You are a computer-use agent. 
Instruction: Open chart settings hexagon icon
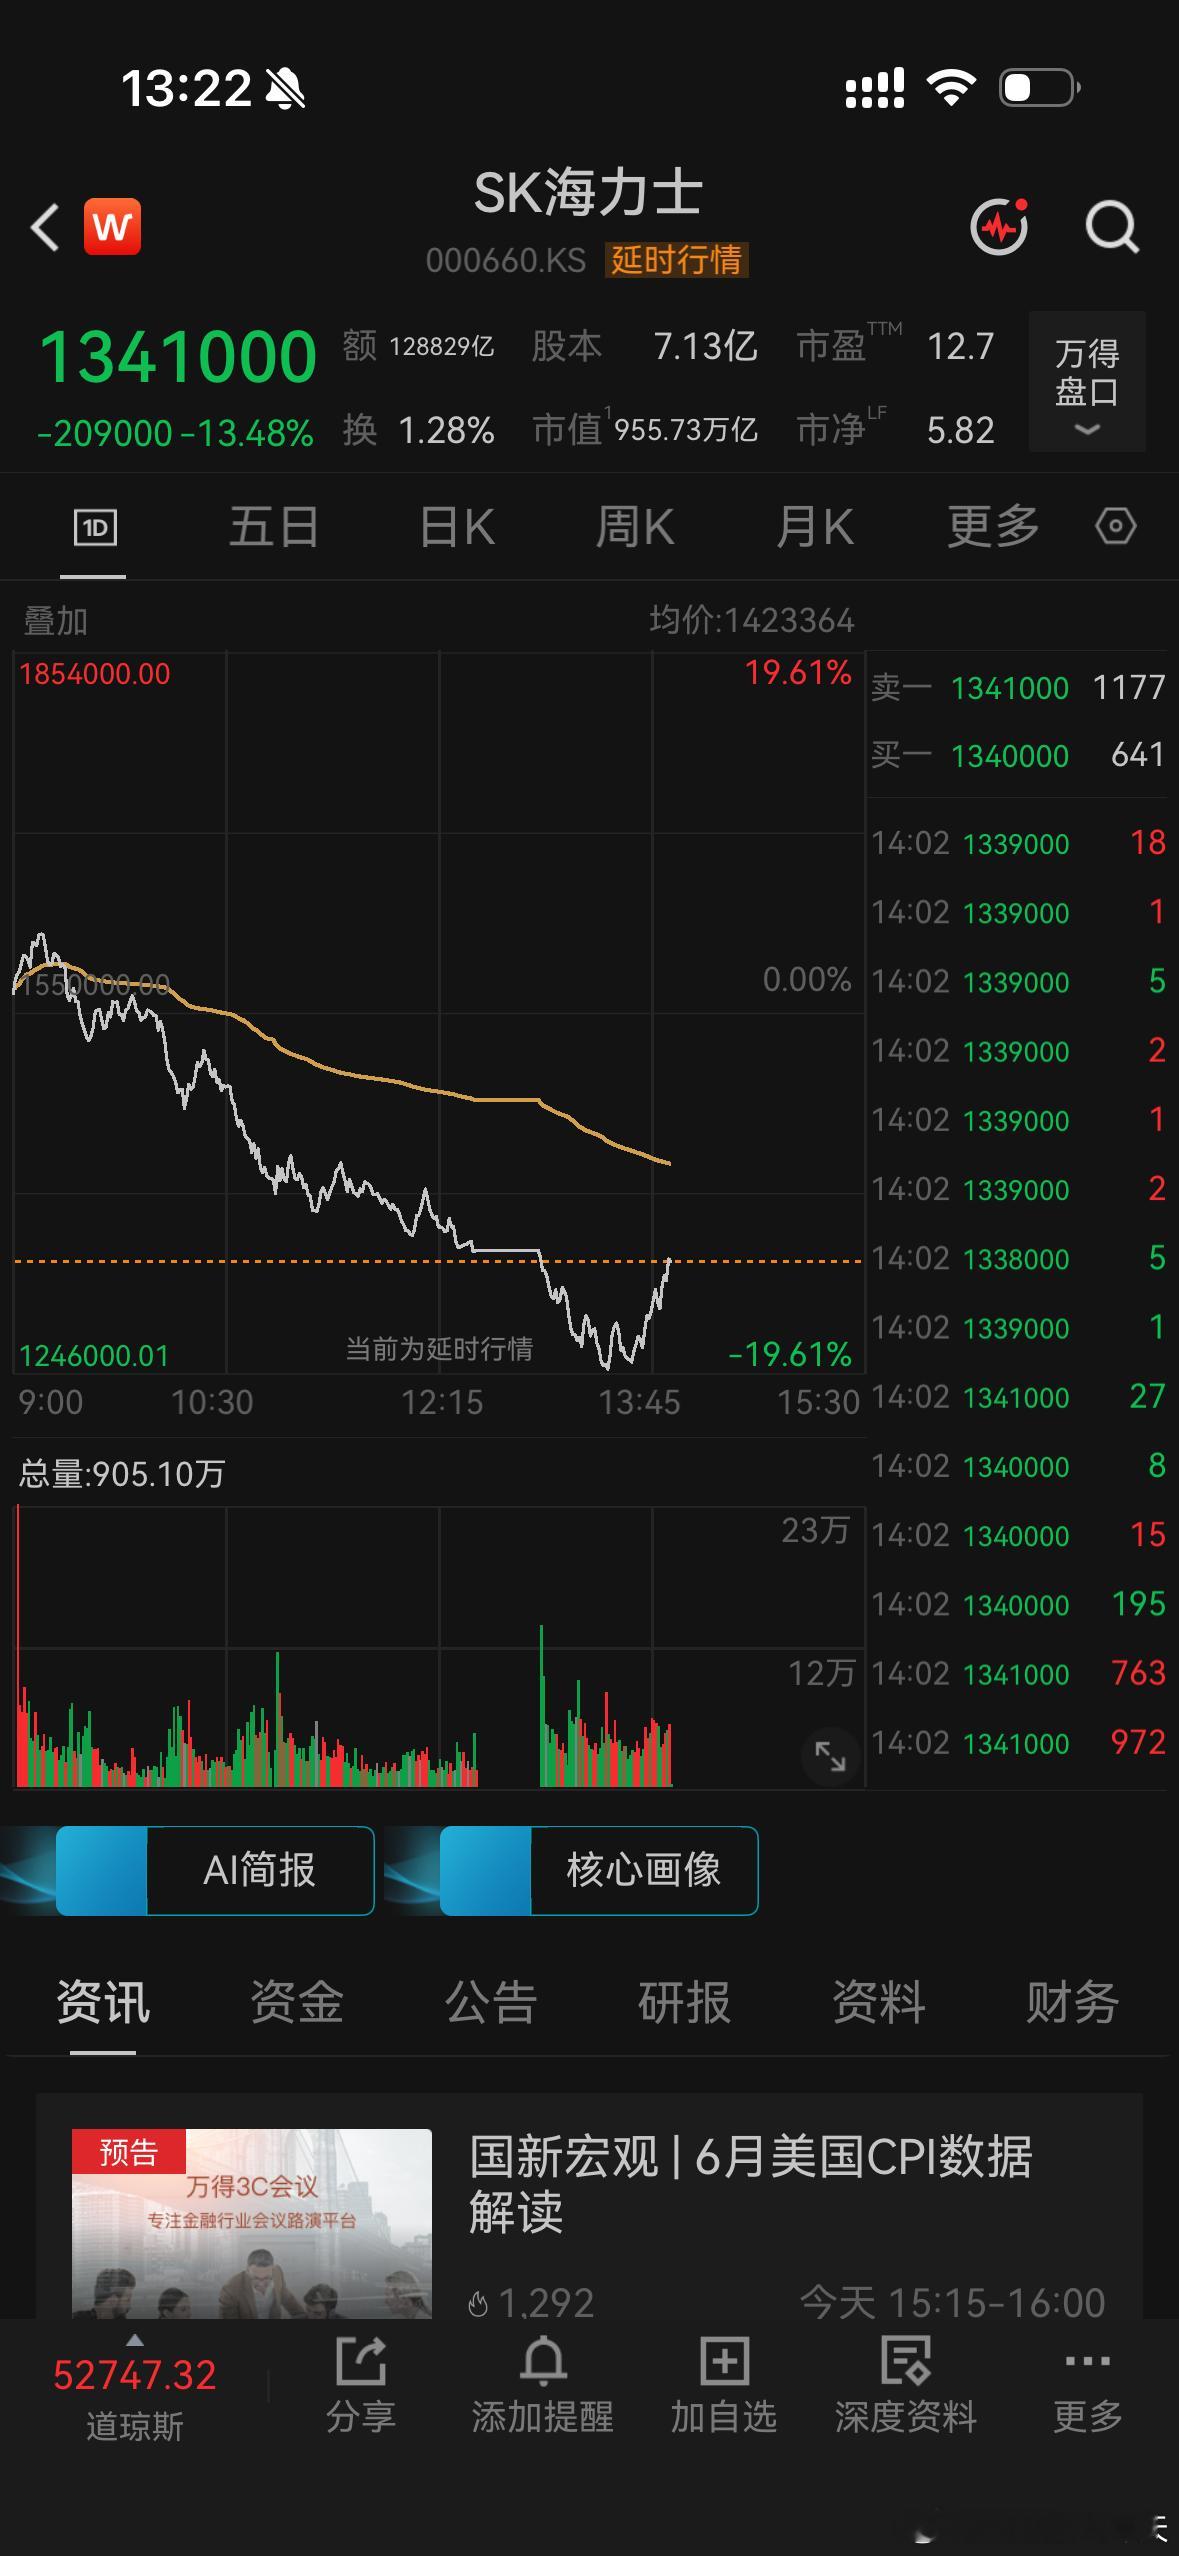point(1115,526)
